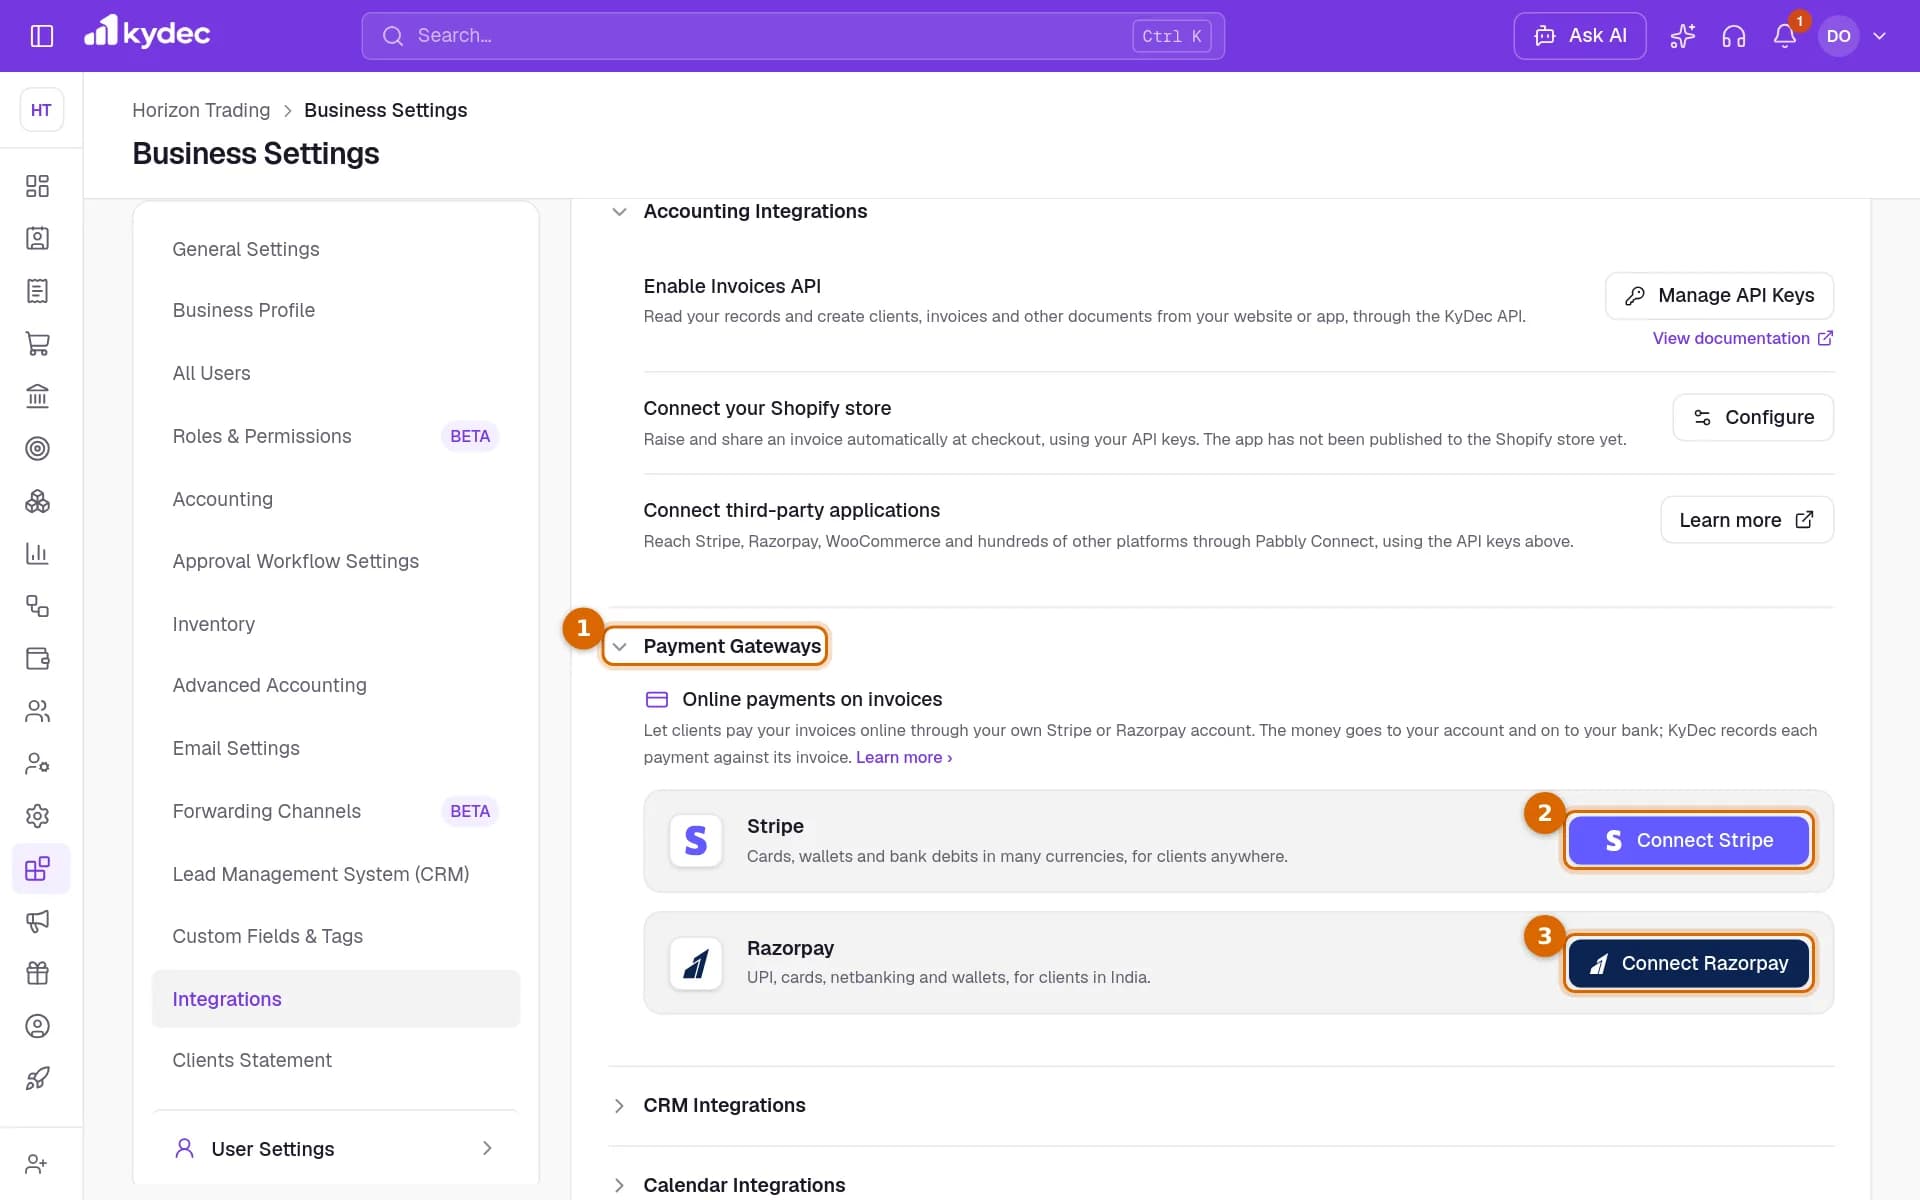Click Learn more for third-party applications

pos(1747,520)
